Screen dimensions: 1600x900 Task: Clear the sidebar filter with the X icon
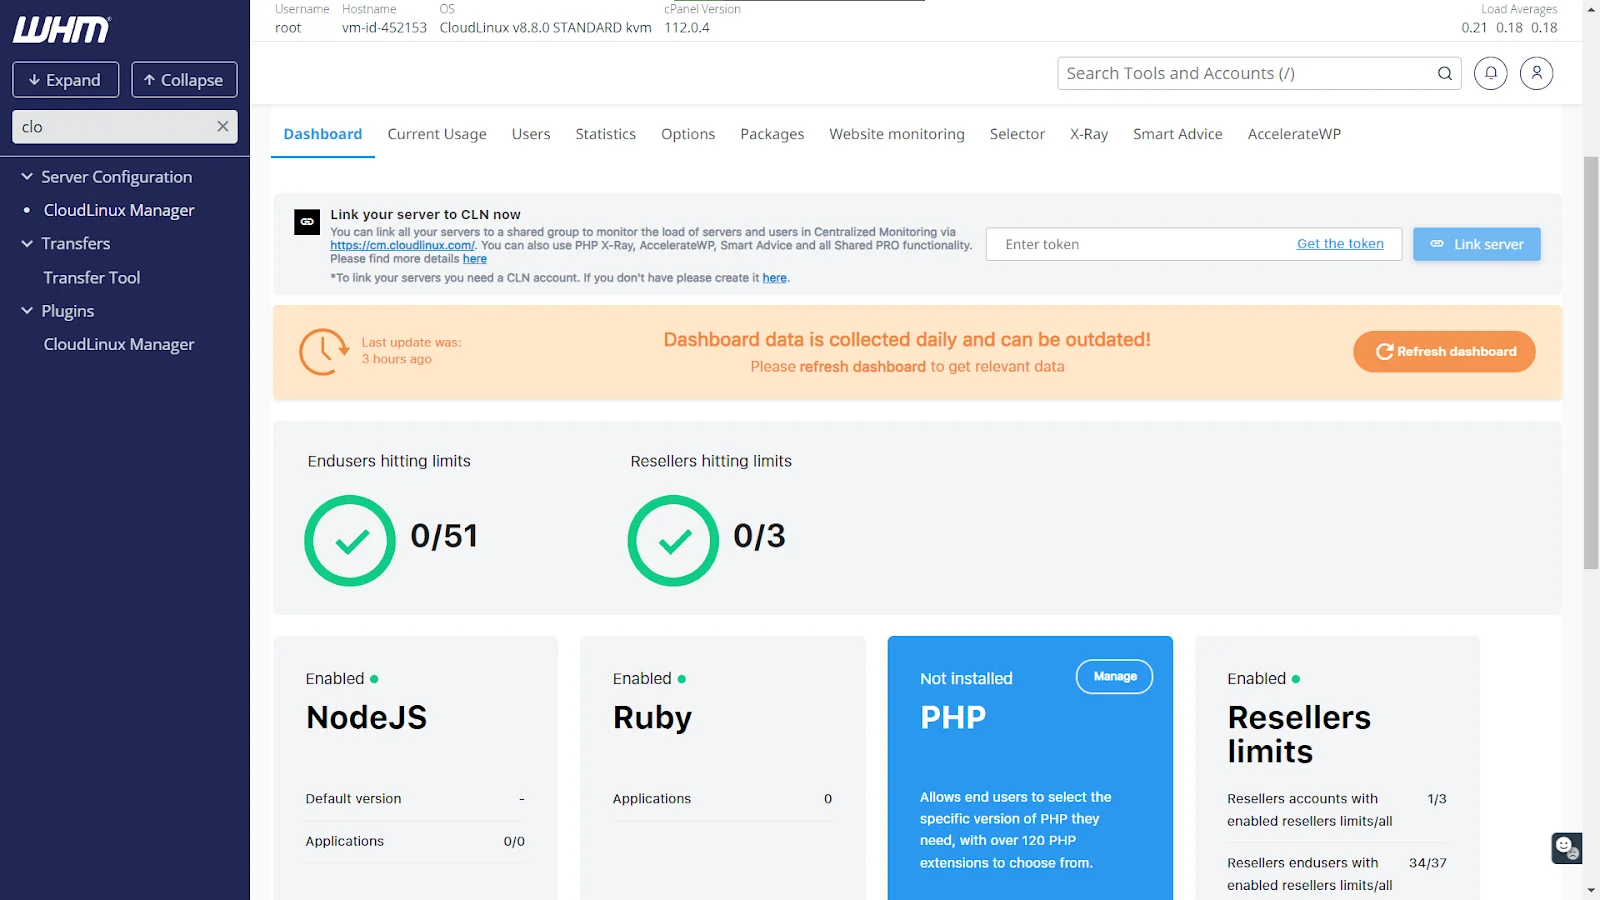click(x=223, y=126)
